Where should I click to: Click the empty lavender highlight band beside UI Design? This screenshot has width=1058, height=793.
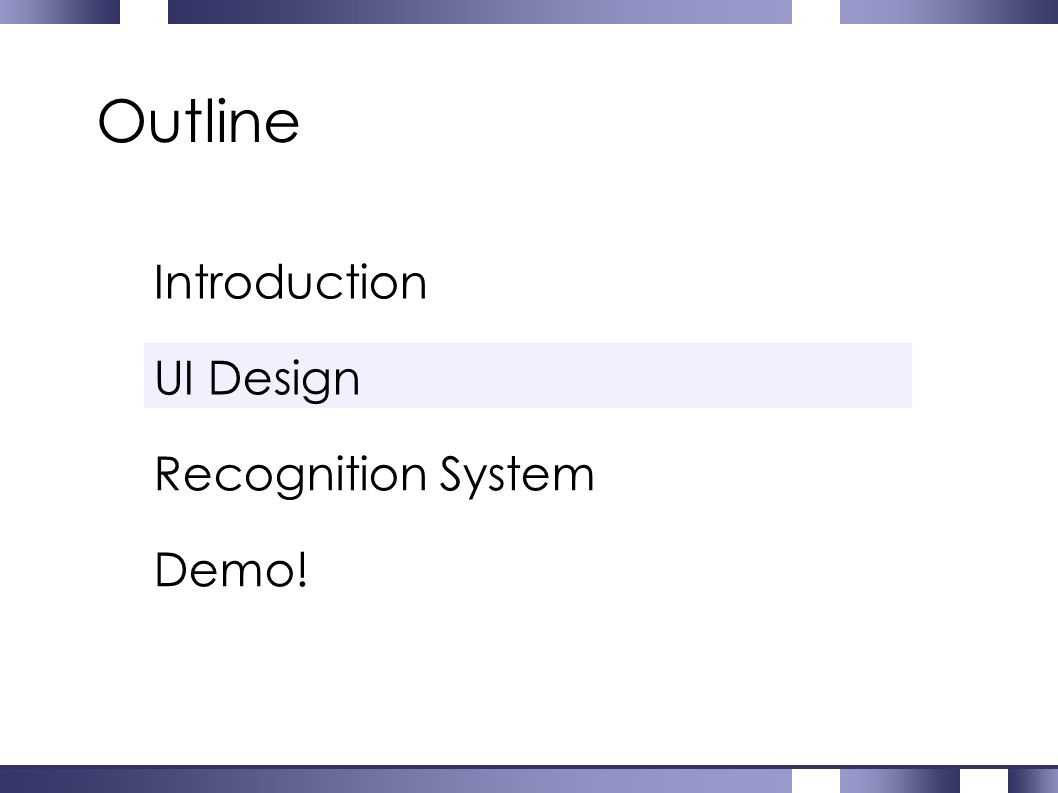tap(634, 375)
